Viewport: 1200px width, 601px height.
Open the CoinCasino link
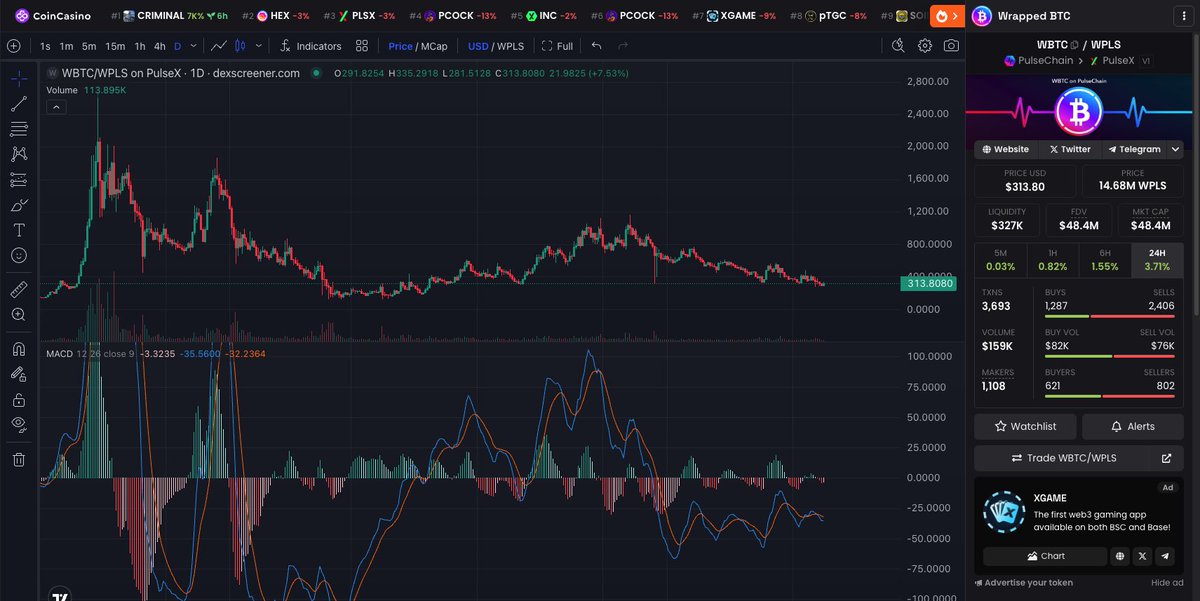pos(53,16)
